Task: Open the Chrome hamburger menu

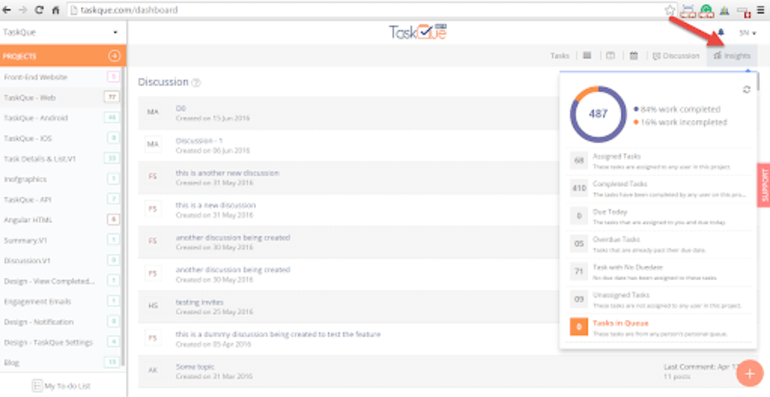Action: point(760,10)
